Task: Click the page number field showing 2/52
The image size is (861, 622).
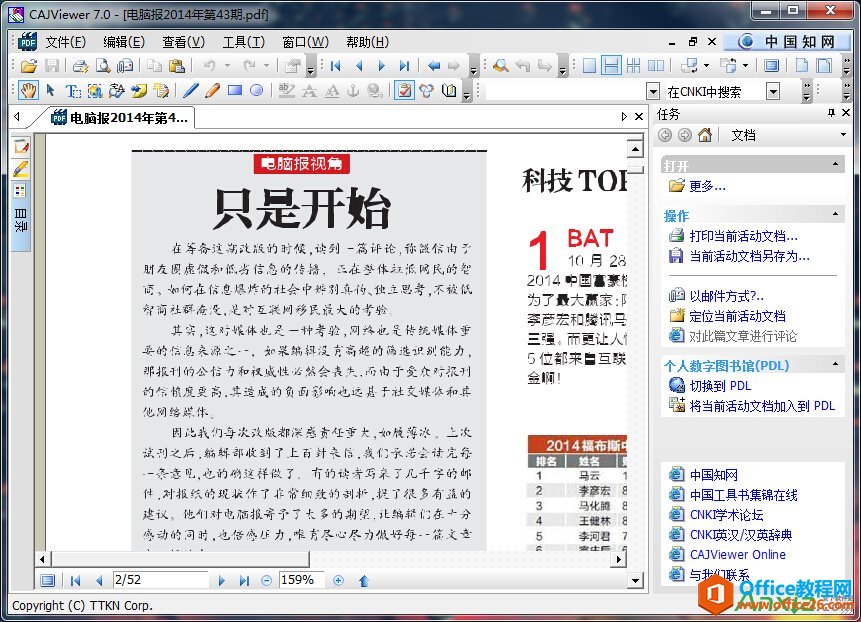Action: click(x=155, y=580)
